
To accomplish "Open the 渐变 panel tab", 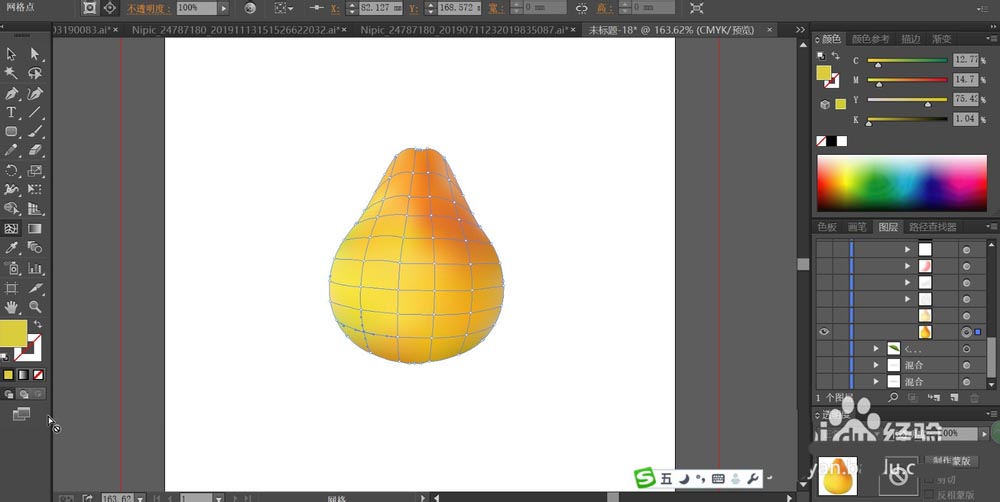I will coord(941,39).
